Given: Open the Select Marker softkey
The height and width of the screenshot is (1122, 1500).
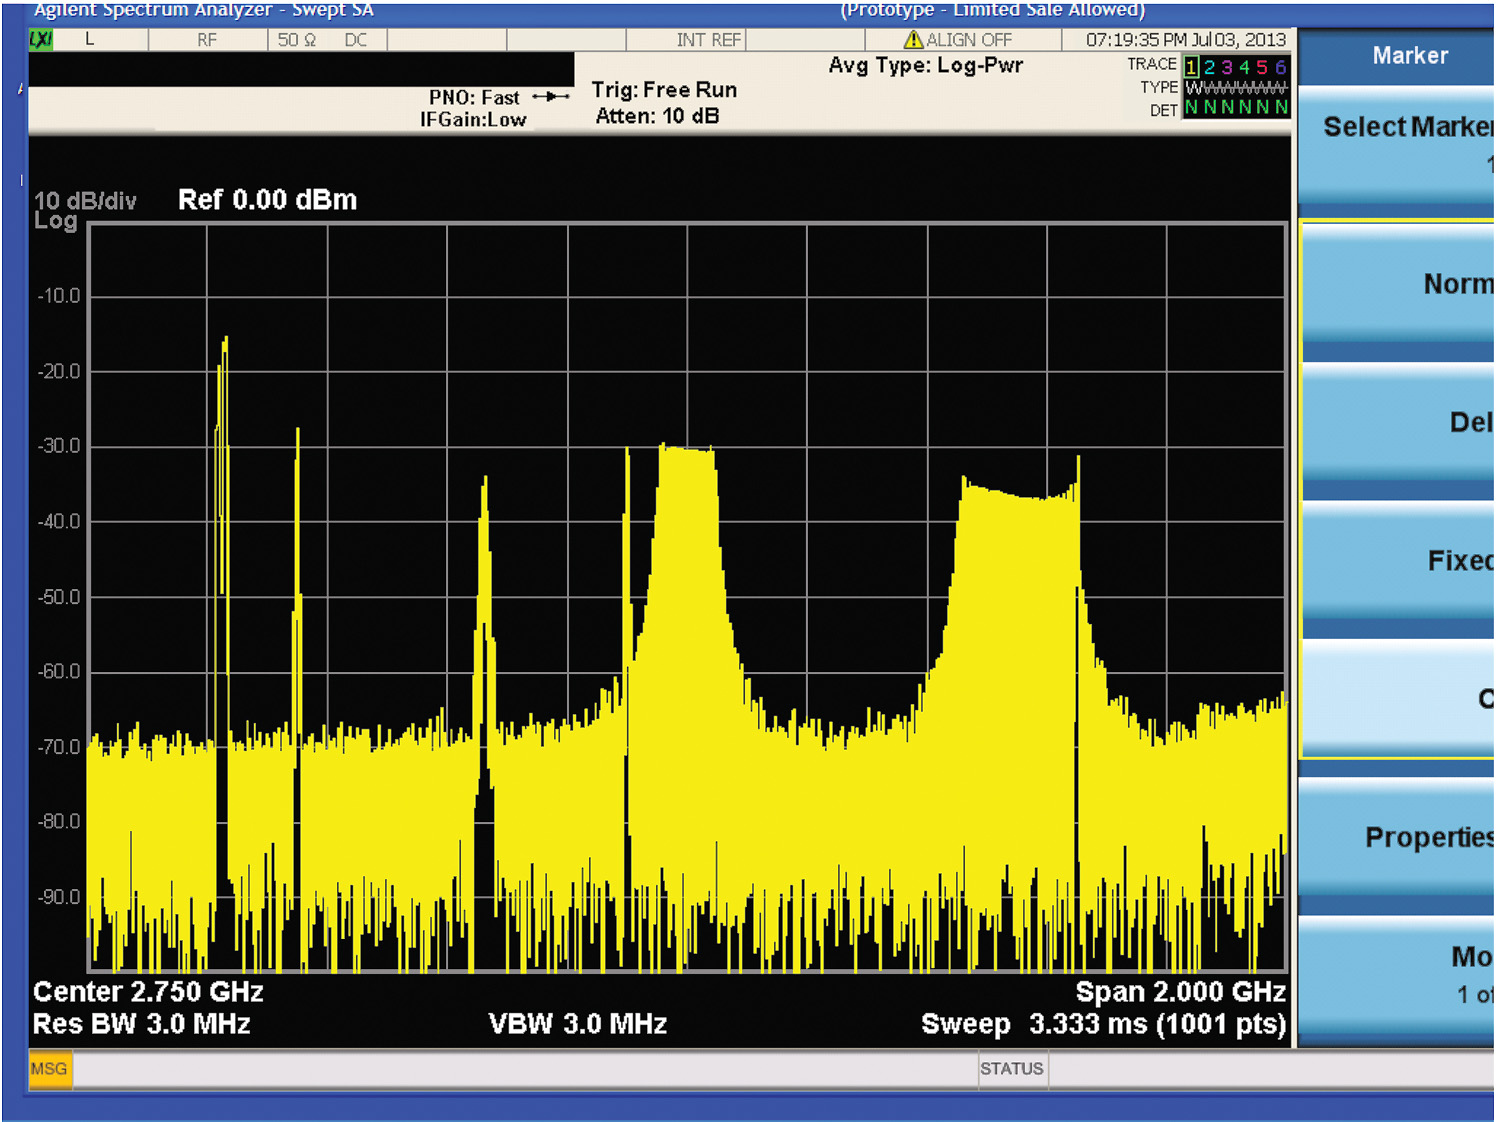Looking at the screenshot, I should coord(1398,140).
